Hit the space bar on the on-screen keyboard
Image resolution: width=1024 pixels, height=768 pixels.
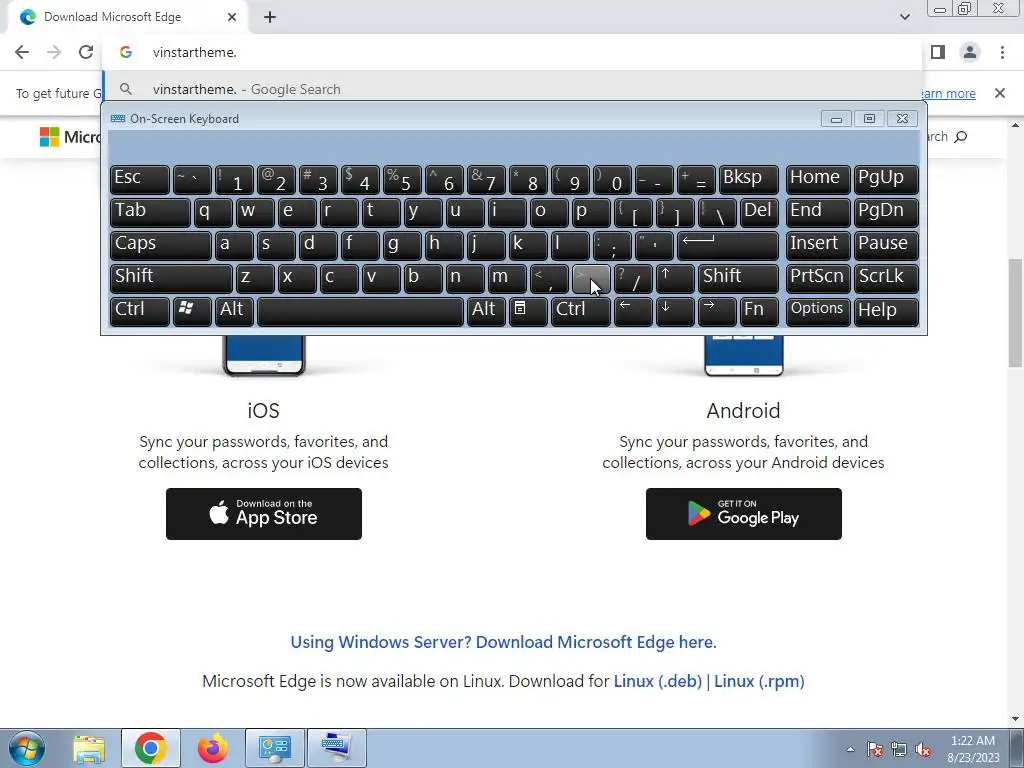pos(360,311)
